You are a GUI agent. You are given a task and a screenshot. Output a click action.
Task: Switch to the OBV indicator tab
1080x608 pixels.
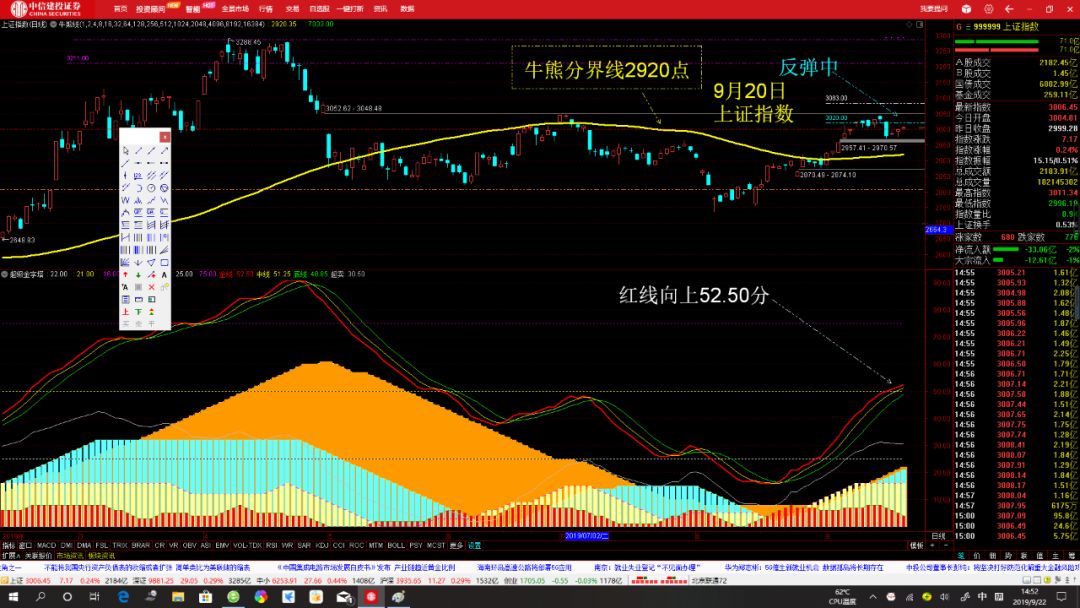click(x=189, y=545)
